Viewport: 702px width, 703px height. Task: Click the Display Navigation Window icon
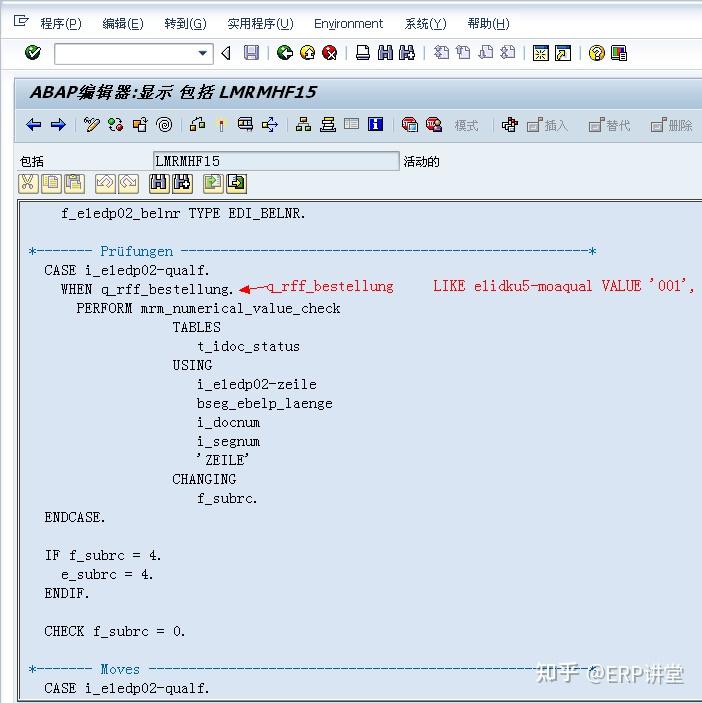pos(328,125)
